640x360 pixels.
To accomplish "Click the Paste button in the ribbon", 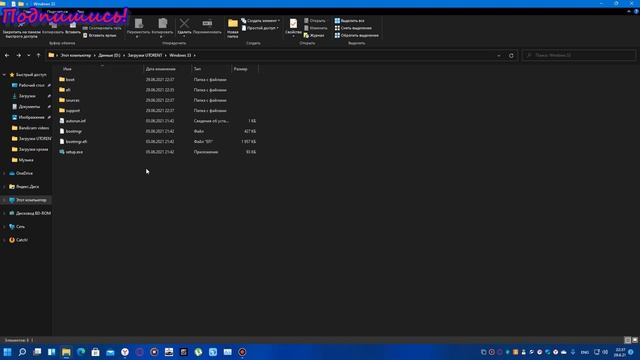I will (73, 28).
